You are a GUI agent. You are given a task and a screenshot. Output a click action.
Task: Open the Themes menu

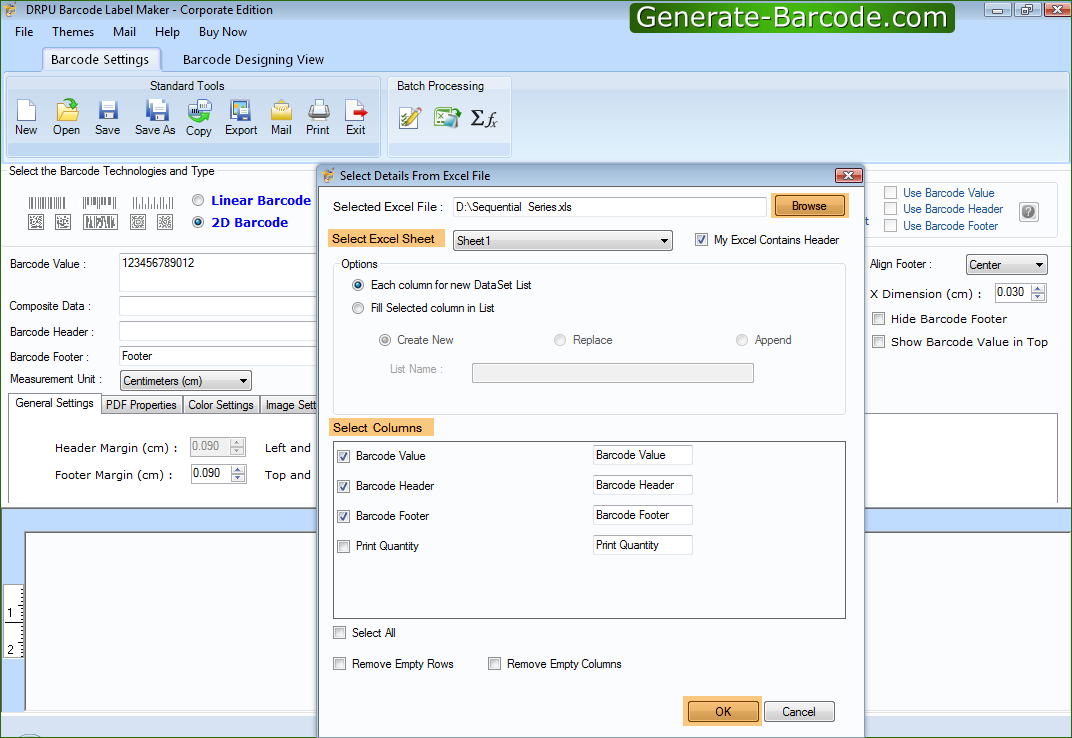point(72,31)
